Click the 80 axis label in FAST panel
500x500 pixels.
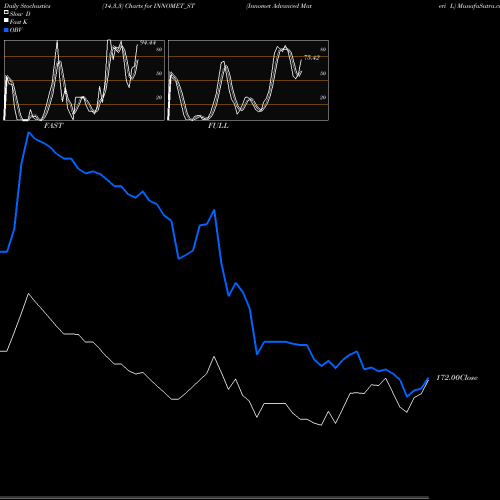pyautogui.click(x=159, y=49)
